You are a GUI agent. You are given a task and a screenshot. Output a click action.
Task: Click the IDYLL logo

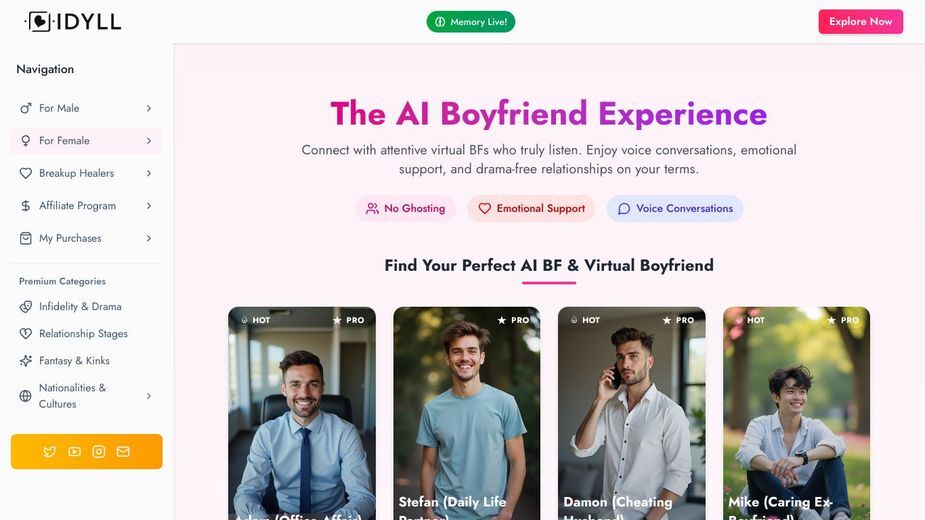(73, 22)
